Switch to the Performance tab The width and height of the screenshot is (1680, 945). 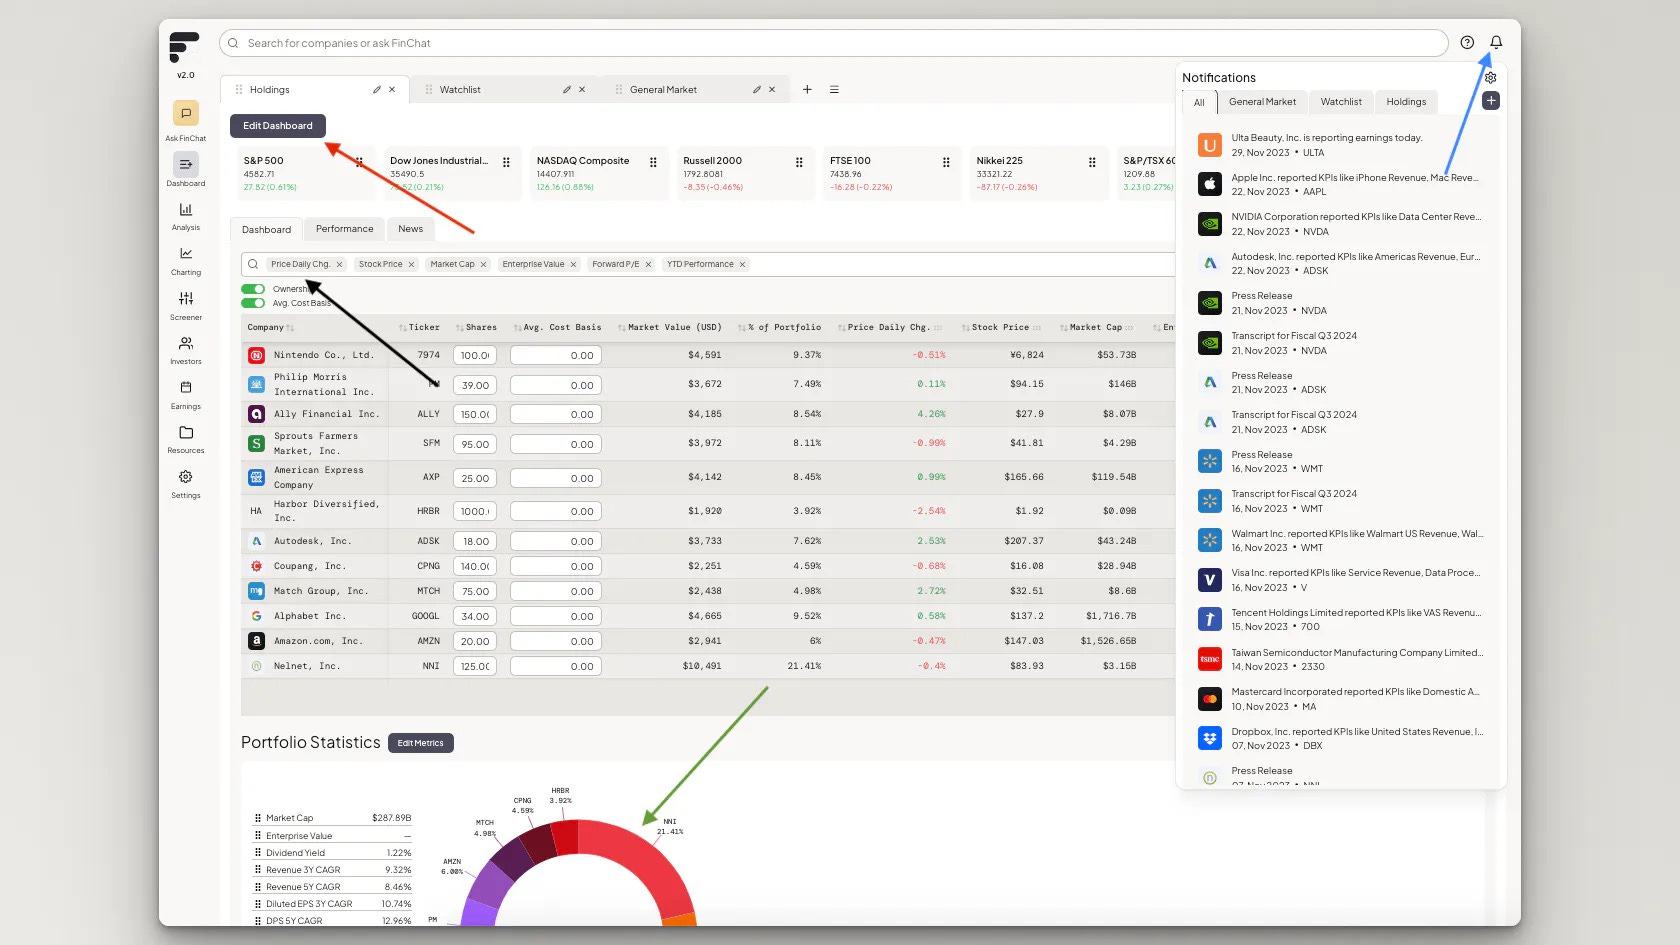click(x=344, y=229)
